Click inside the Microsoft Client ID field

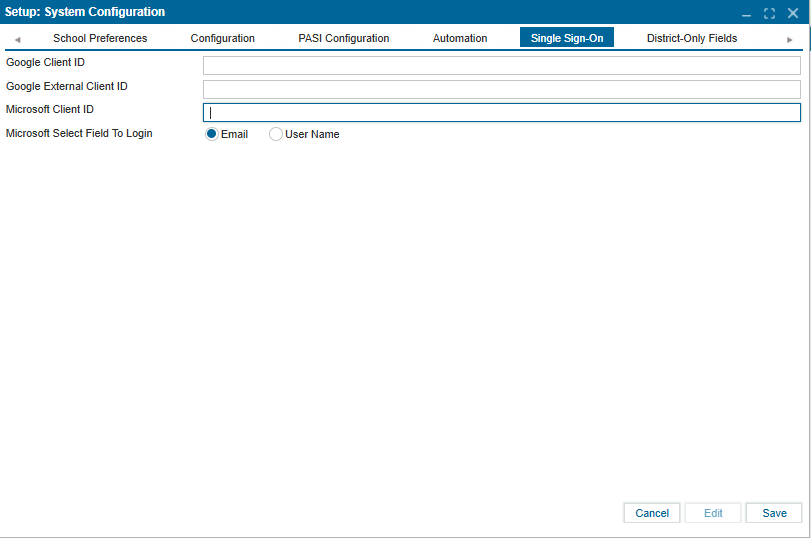[501, 112]
